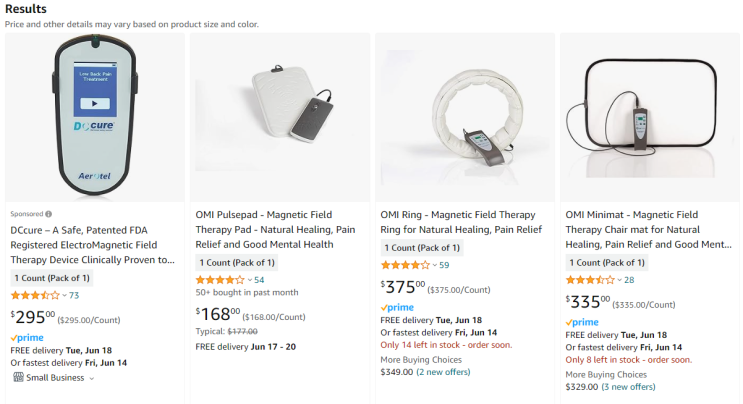This screenshot has width=743, height=404.
Task: Select the OMI Minimat product image
Action: coord(650,117)
